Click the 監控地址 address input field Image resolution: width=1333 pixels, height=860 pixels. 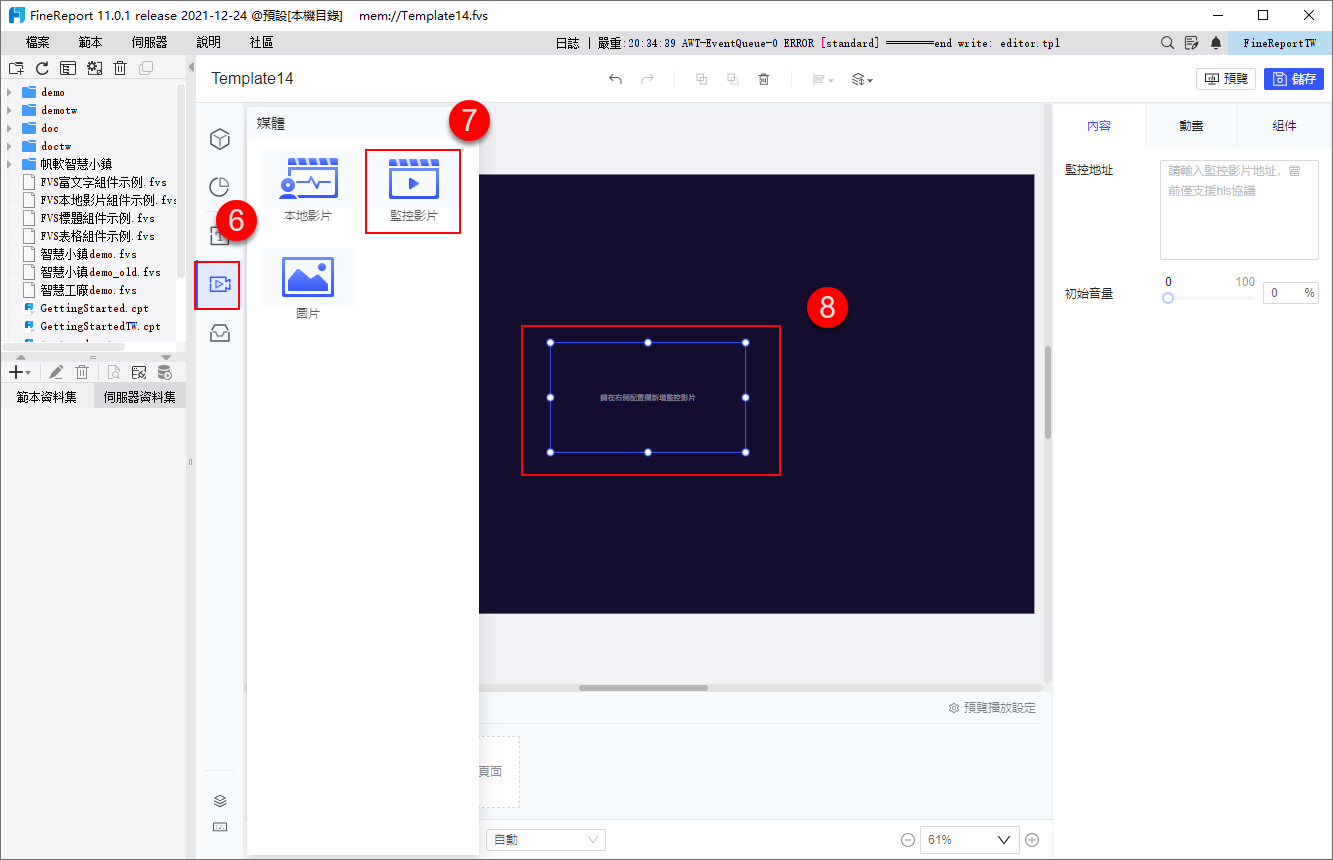(1239, 210)
